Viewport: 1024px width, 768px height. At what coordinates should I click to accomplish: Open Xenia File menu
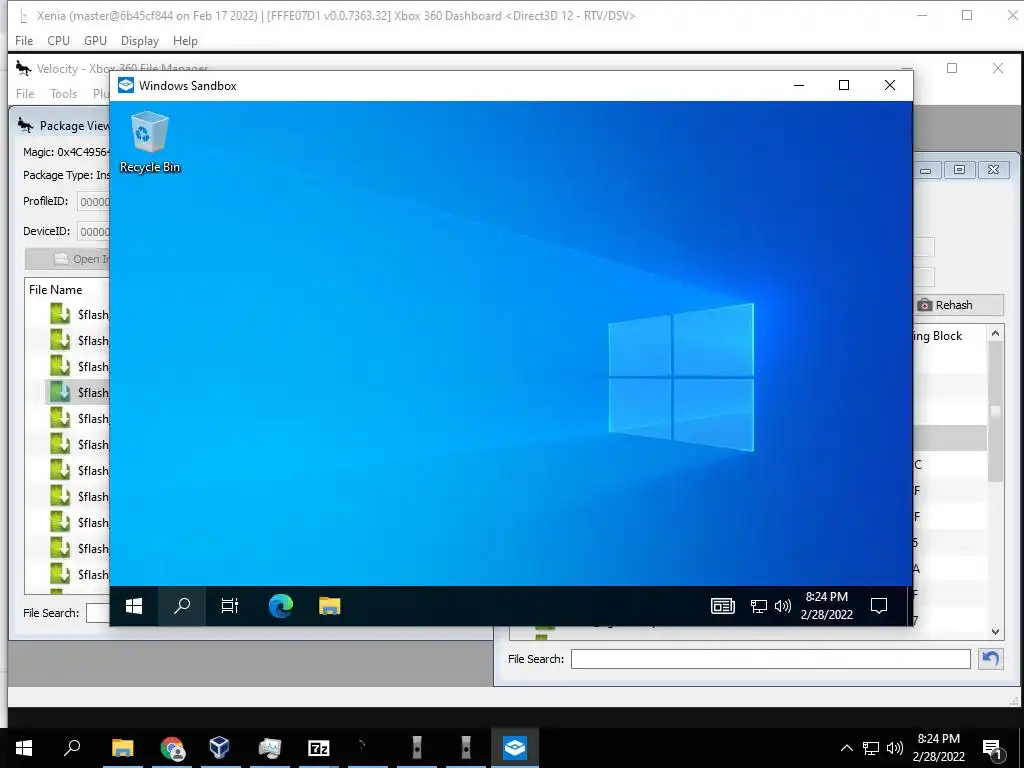[24, 40]
